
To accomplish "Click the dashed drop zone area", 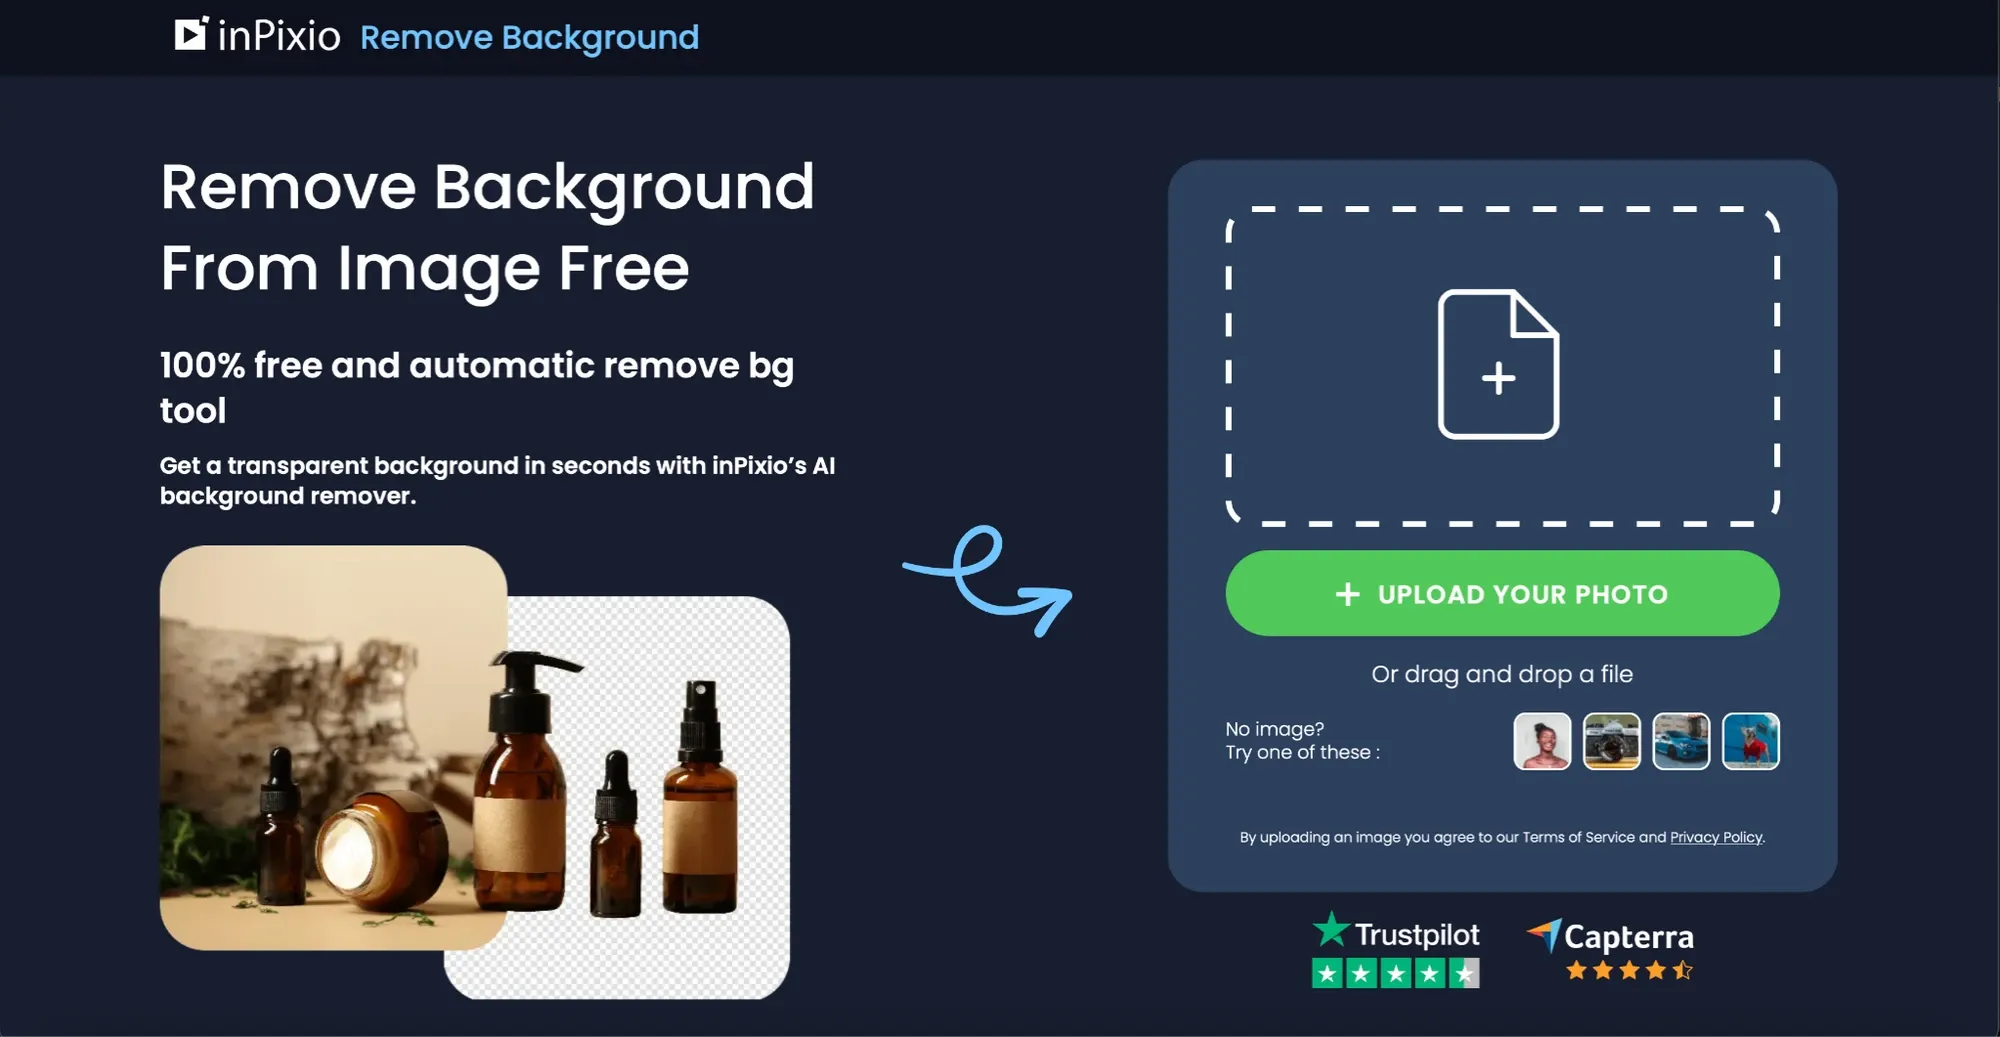I will [x=1502, y=366].
